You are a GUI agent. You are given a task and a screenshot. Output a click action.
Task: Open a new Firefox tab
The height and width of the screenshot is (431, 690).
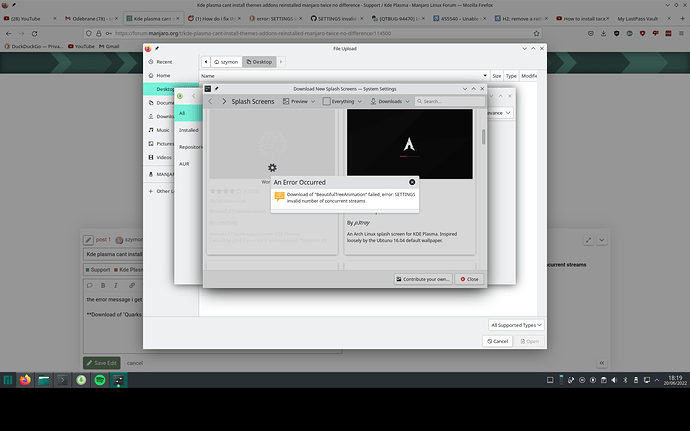point(683,18)
